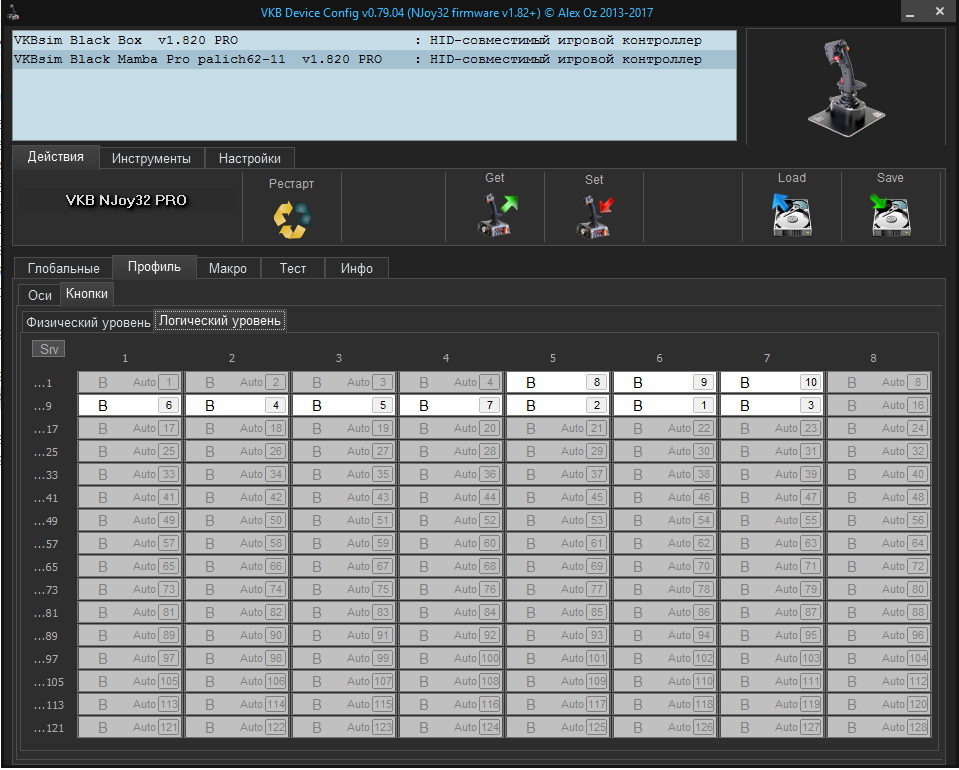959x770 pixels.
Task: Click the Auto 83 button cell
Action: (344, 612)
